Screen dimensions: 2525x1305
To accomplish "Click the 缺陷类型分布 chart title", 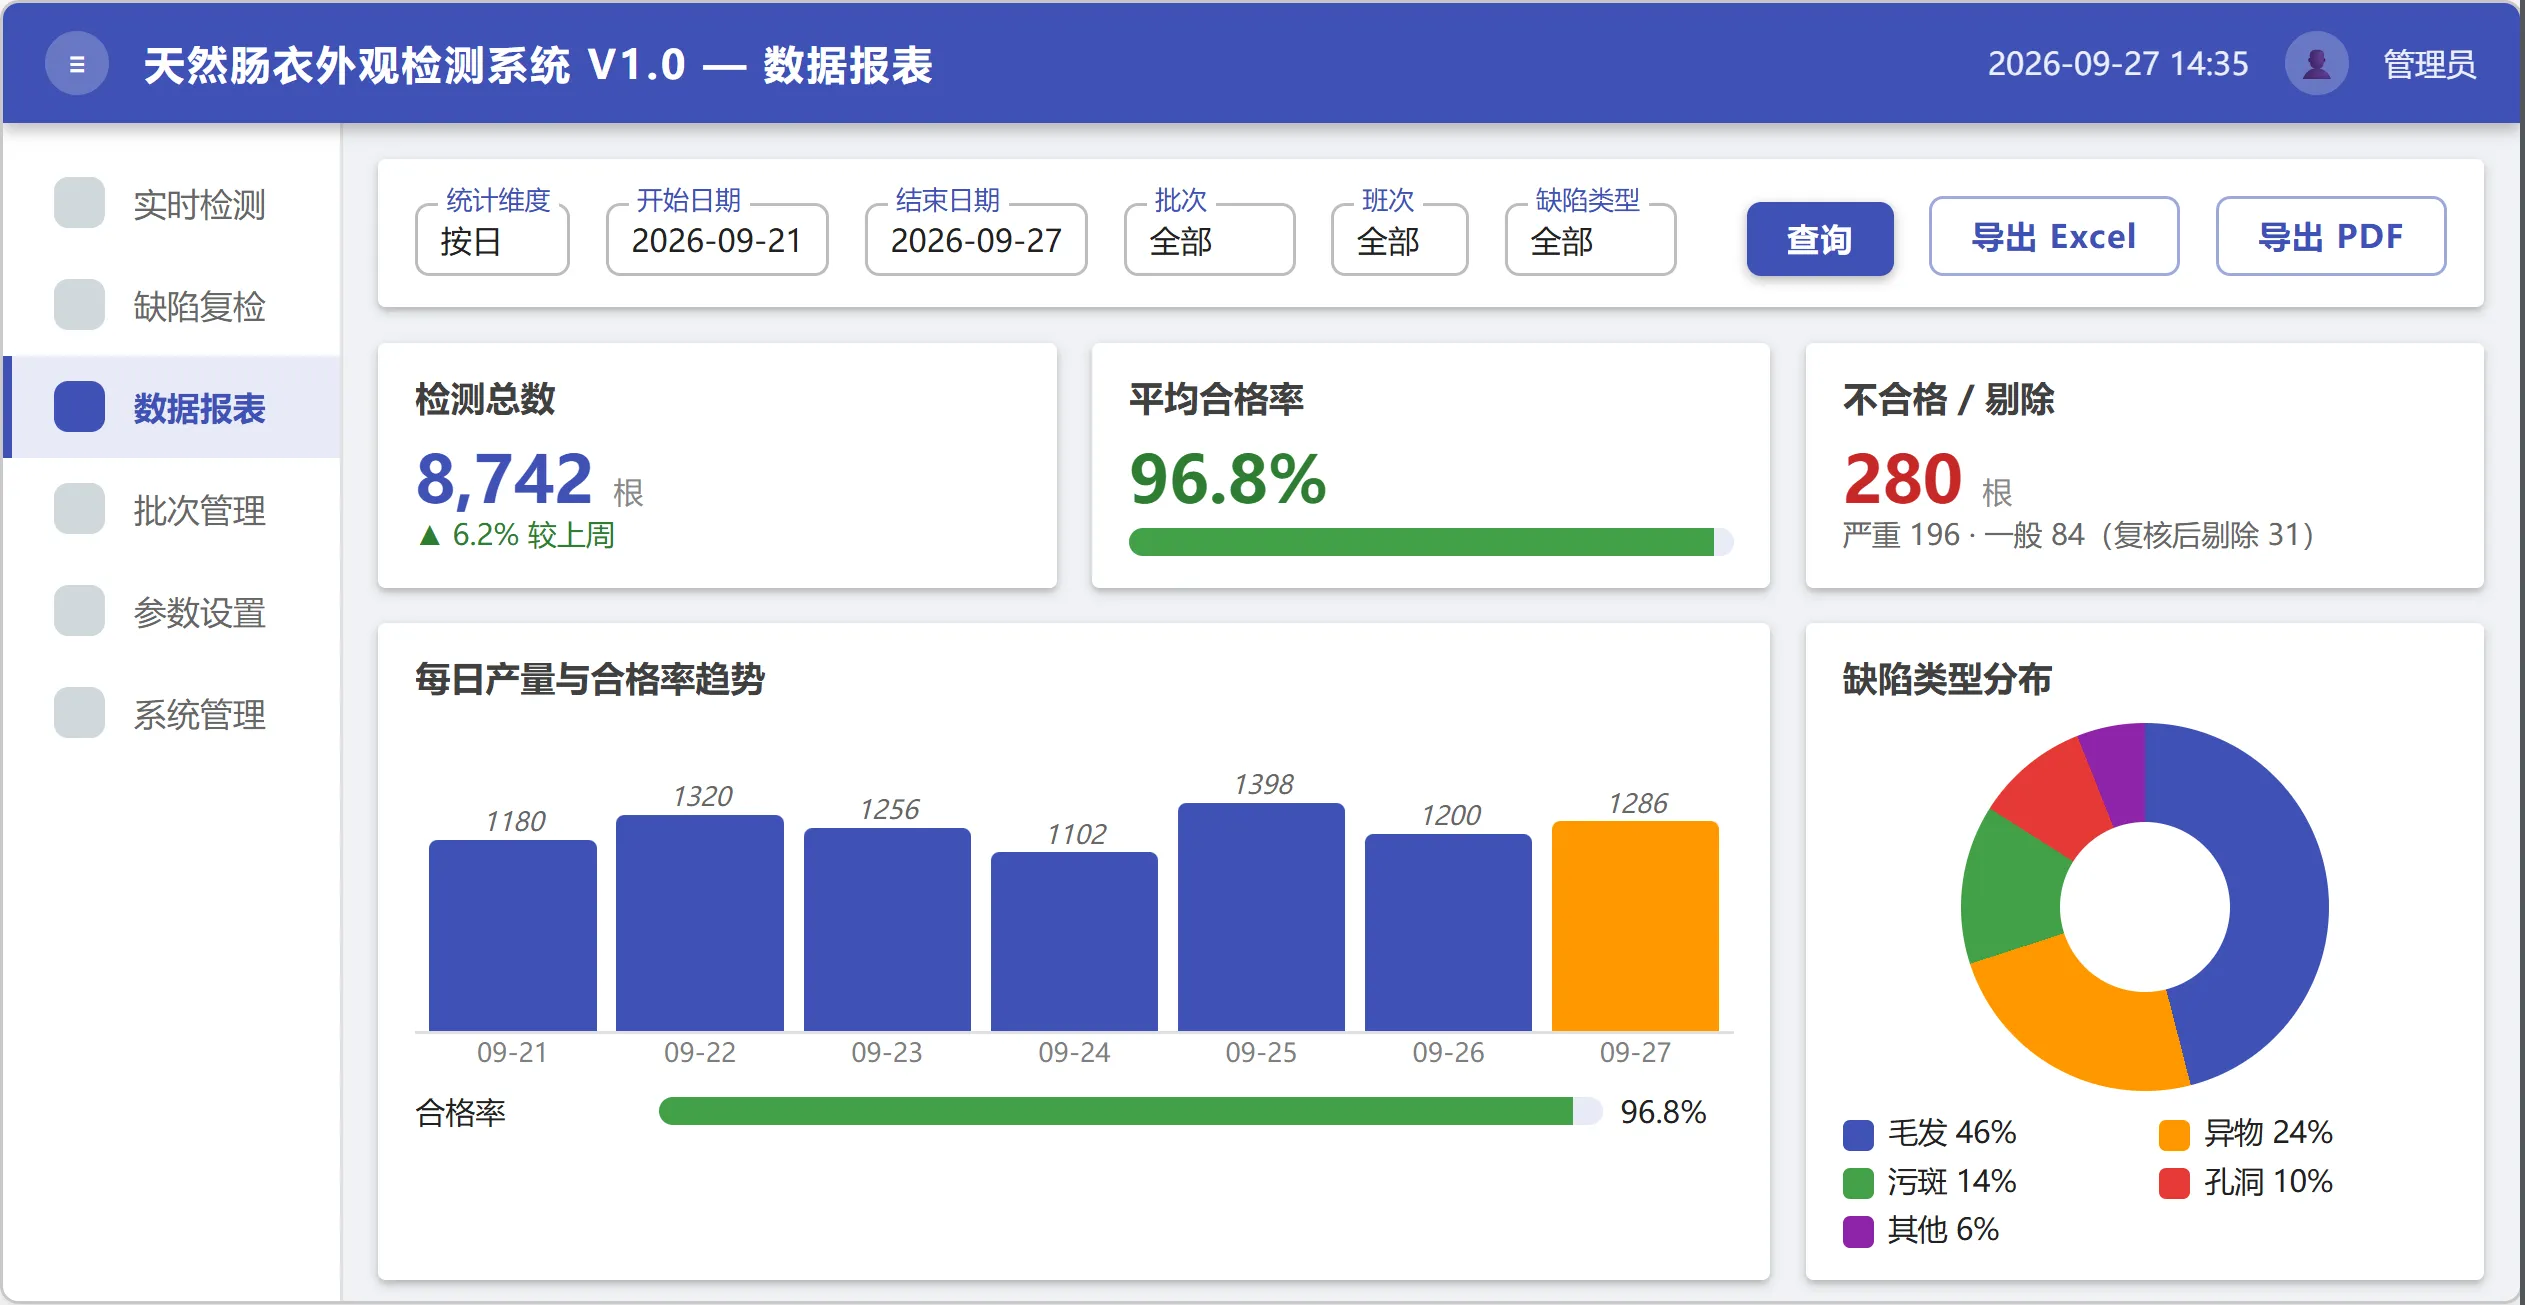I will click(x=1947, y=679).
